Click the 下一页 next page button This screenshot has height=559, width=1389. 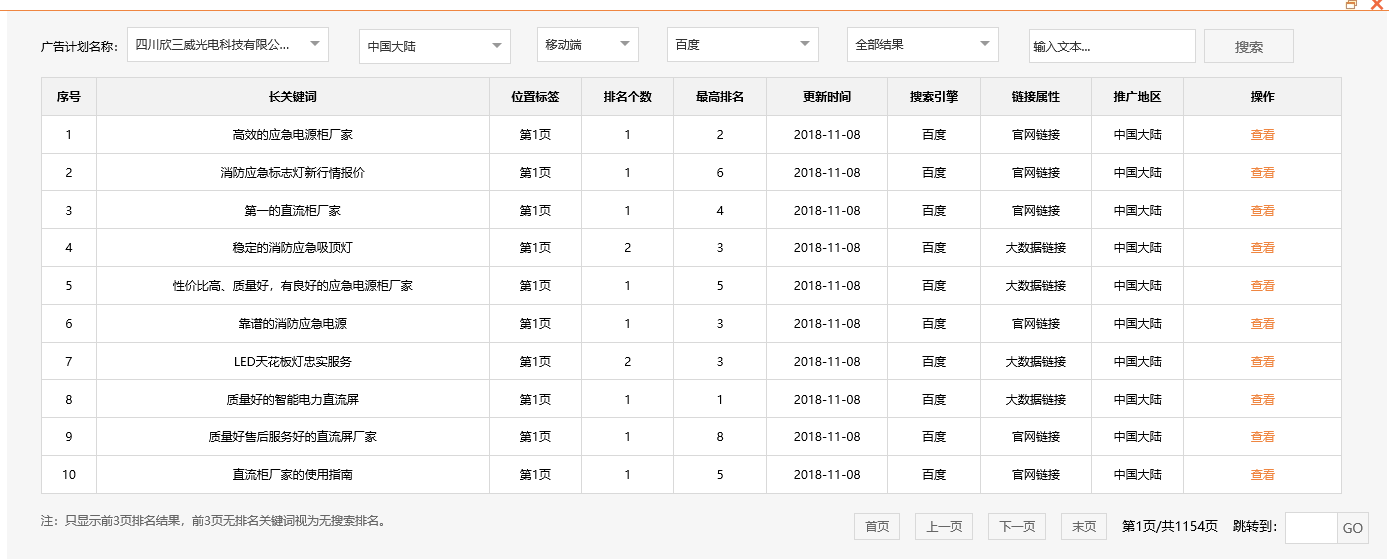click(x=1017, y=526)
